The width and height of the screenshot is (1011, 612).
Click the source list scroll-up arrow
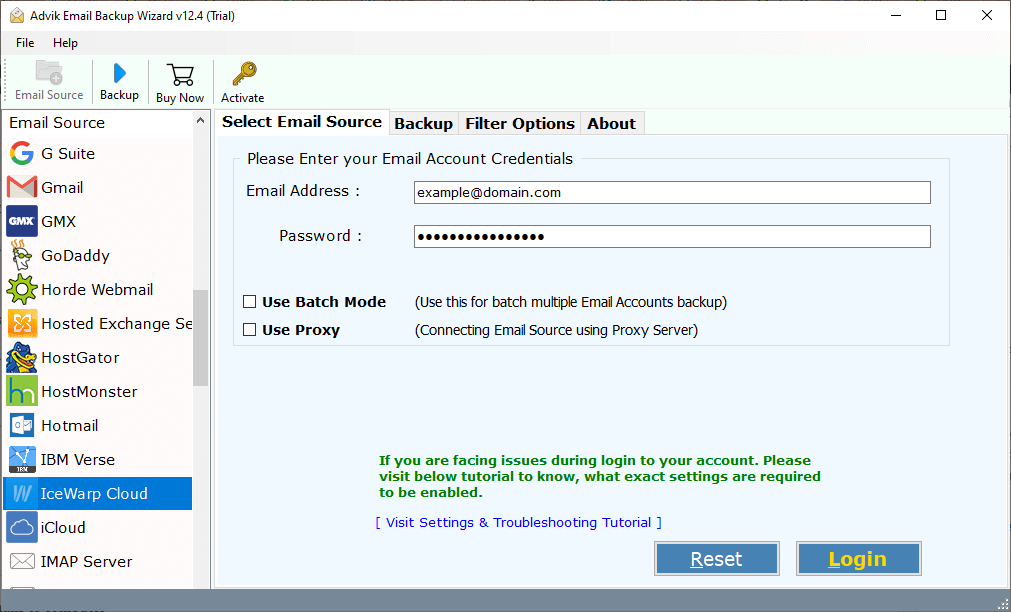pyautogui.click(x=200, y=121)
